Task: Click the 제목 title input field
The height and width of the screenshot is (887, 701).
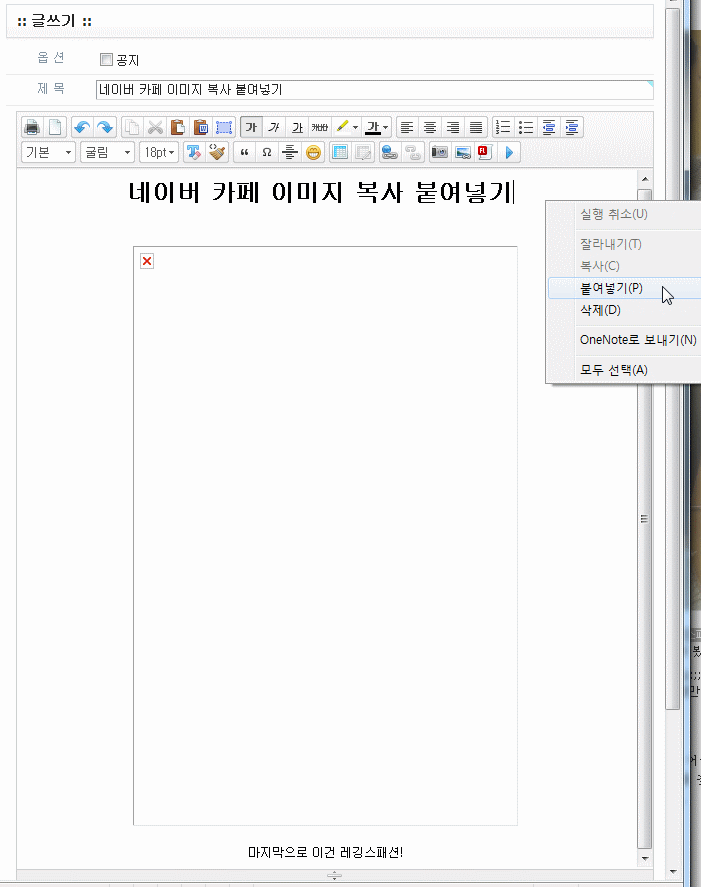Action: click(x=374, y=90)
